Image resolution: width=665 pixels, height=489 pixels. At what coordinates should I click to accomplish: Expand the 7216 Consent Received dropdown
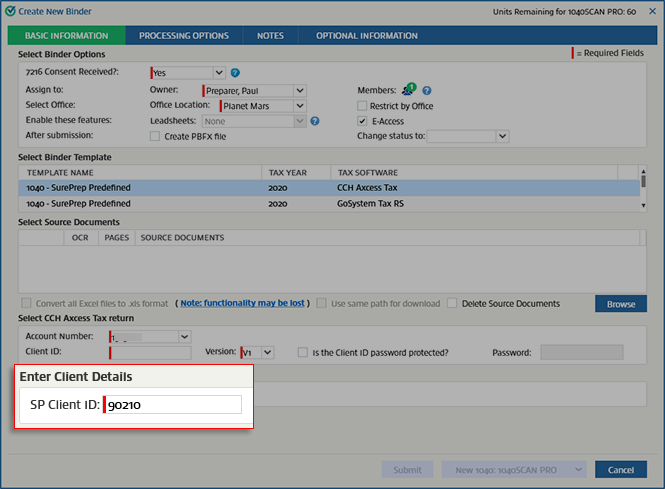point(219,73)
